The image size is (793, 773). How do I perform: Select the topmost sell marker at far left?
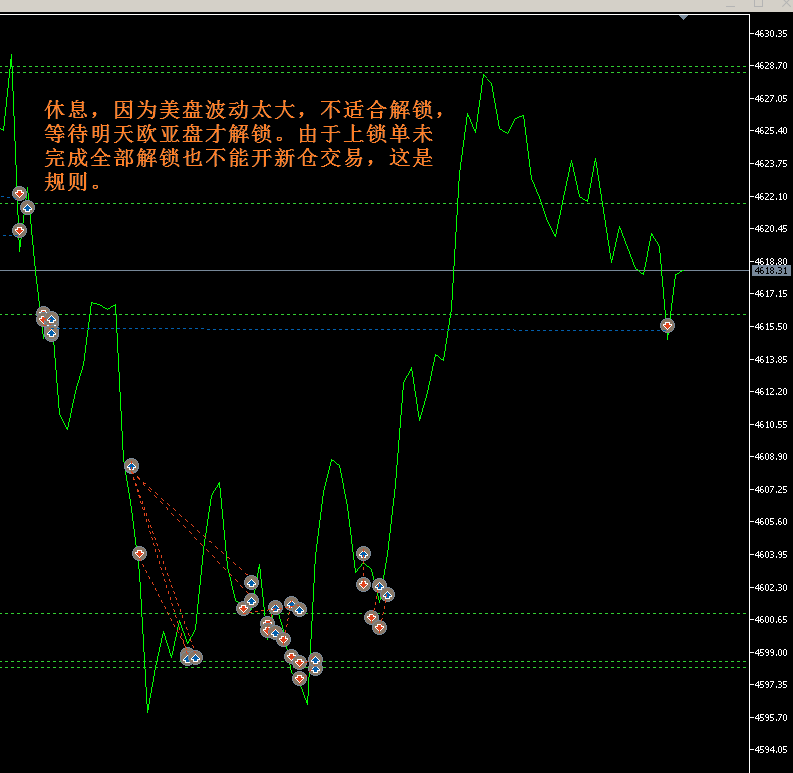(19, 193)
